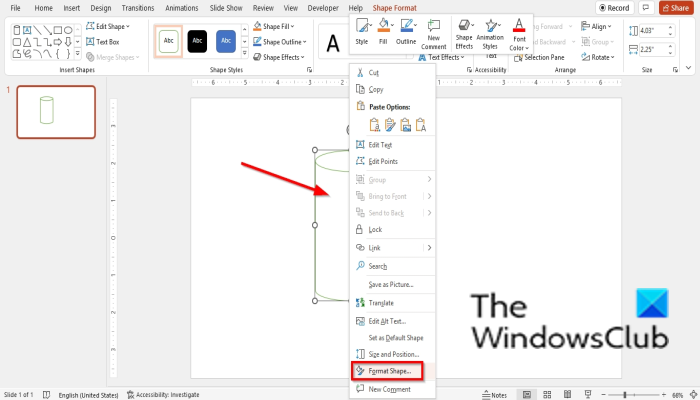Screen dimensions: 700x400
Task: Open the Rotate dropdown
Action: point(598,57)
